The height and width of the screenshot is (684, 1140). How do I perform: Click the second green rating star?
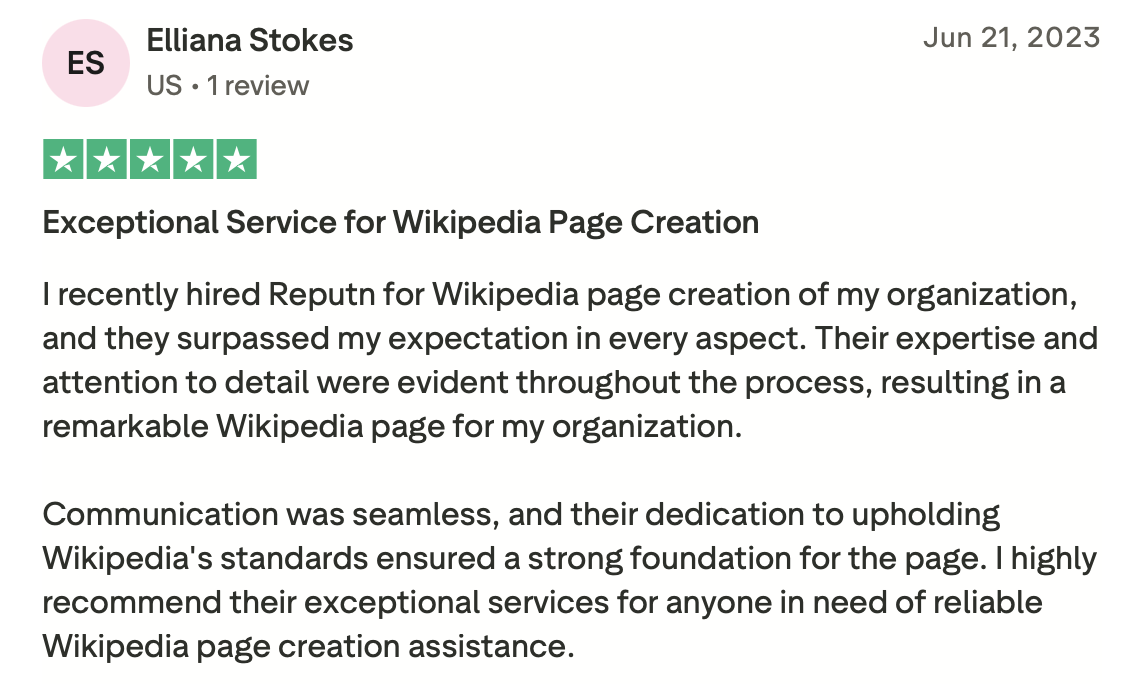(x=106, y=160)
